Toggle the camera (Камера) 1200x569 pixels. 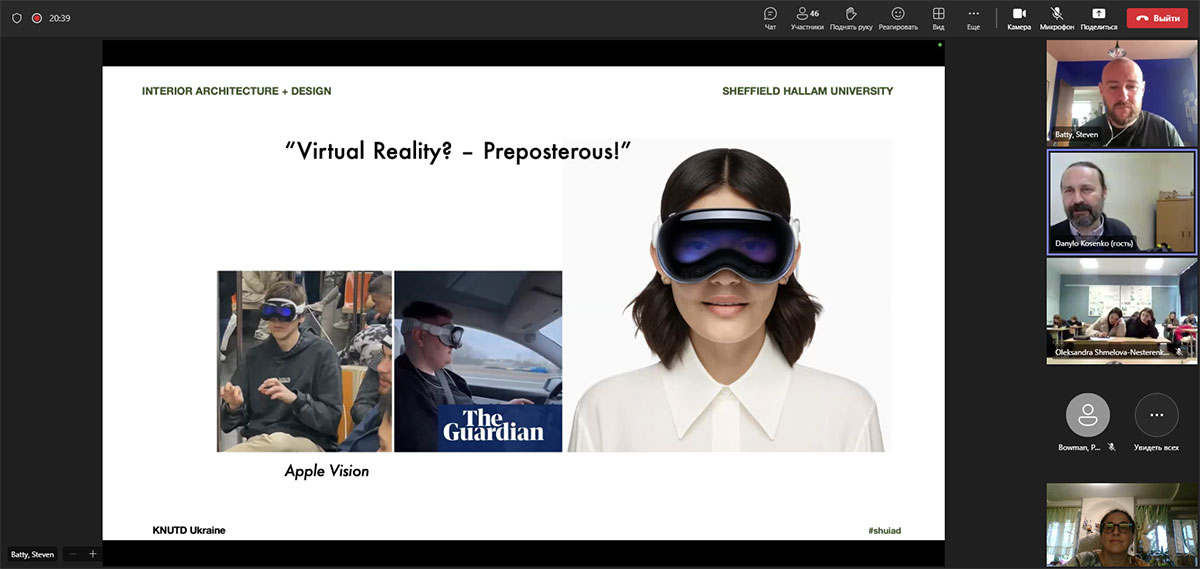point(1019,18)
